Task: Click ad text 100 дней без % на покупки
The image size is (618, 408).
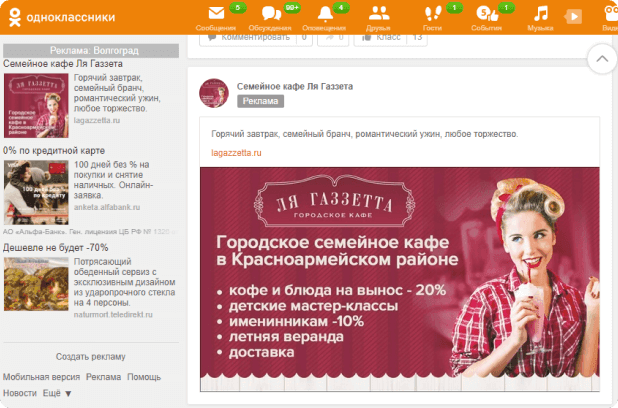Action: click(x=114, y=180)
